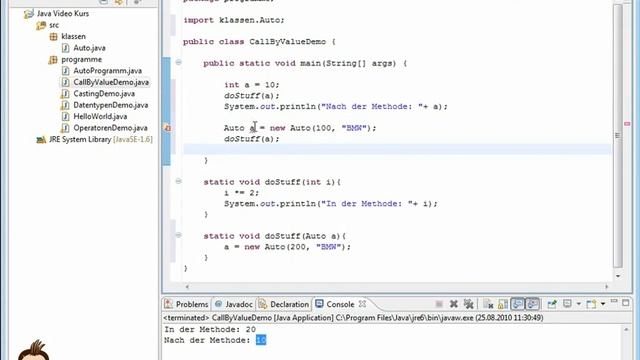The image size is (640, 360).
Task: Switch to the Problems tab
Action: tap(187, 304)
